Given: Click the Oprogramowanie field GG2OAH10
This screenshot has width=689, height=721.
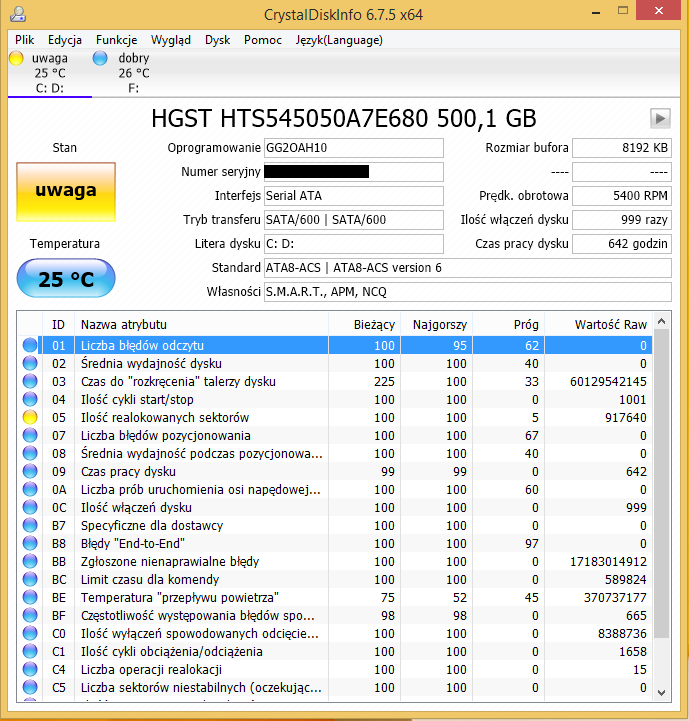Looking at the screenshot, I should [x=354, y=148].
